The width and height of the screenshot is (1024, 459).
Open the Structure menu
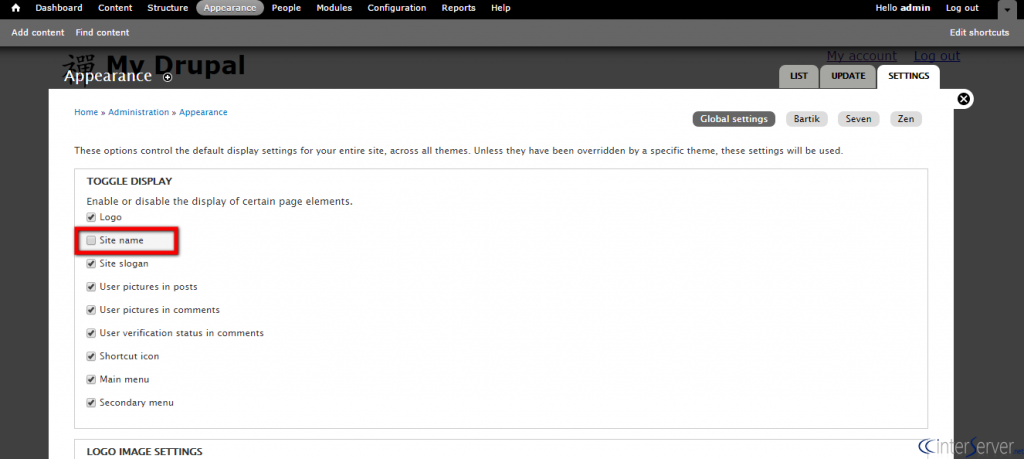[168, 8]
